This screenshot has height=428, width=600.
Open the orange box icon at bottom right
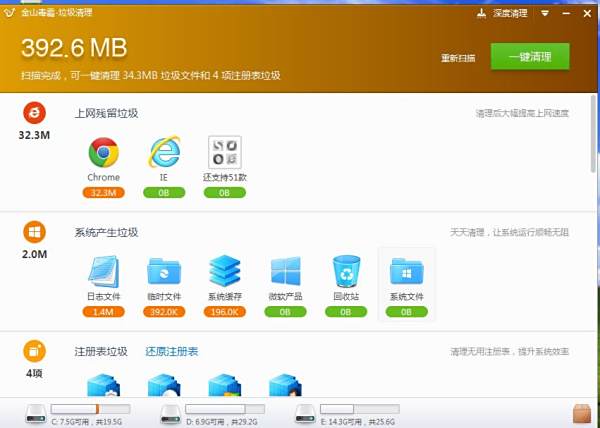(582, 413)
